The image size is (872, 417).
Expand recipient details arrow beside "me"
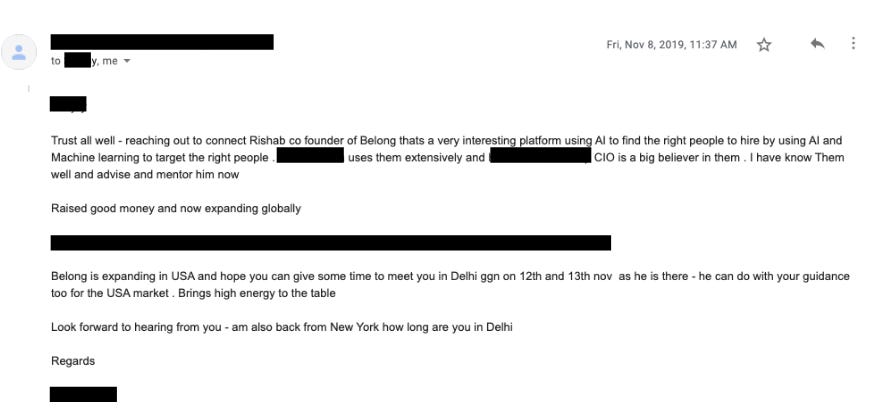[x=127, y=62]
